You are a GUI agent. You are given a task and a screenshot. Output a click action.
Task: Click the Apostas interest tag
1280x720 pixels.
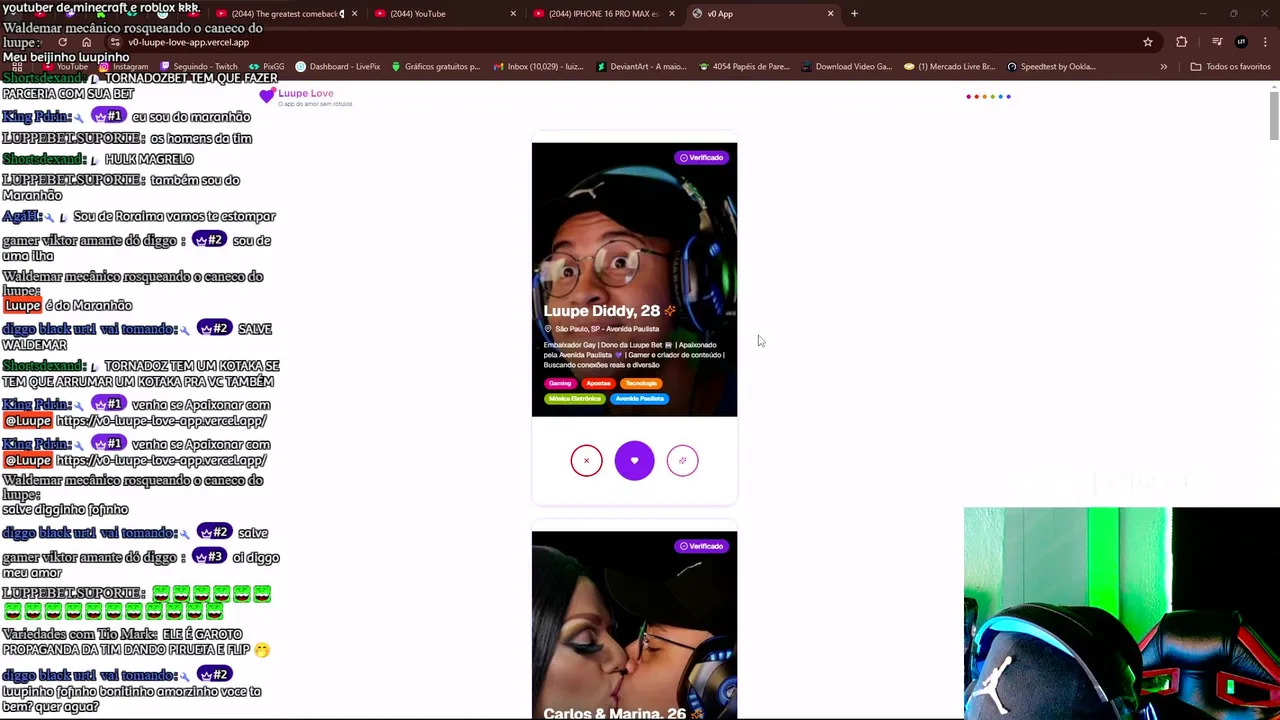(x=598, y=383)
